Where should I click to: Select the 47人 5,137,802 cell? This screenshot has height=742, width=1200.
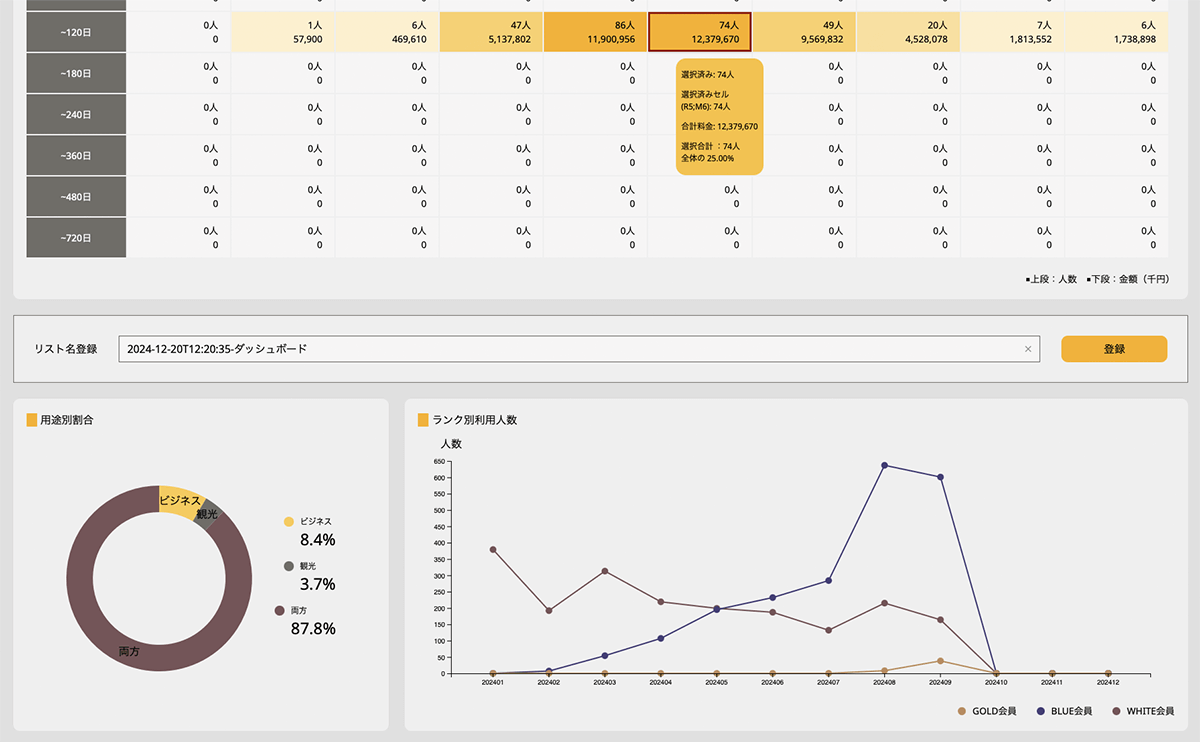point(491,32)
